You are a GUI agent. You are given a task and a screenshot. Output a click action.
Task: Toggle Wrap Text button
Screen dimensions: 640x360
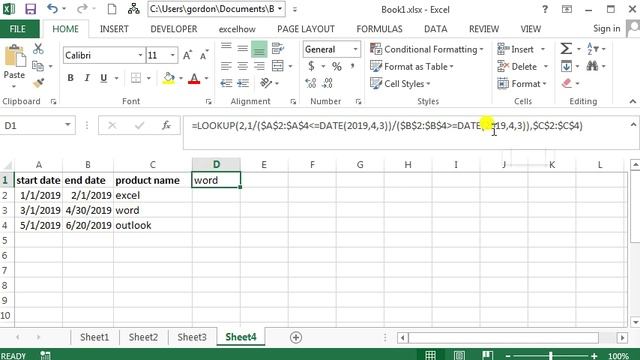click(278, 49)
